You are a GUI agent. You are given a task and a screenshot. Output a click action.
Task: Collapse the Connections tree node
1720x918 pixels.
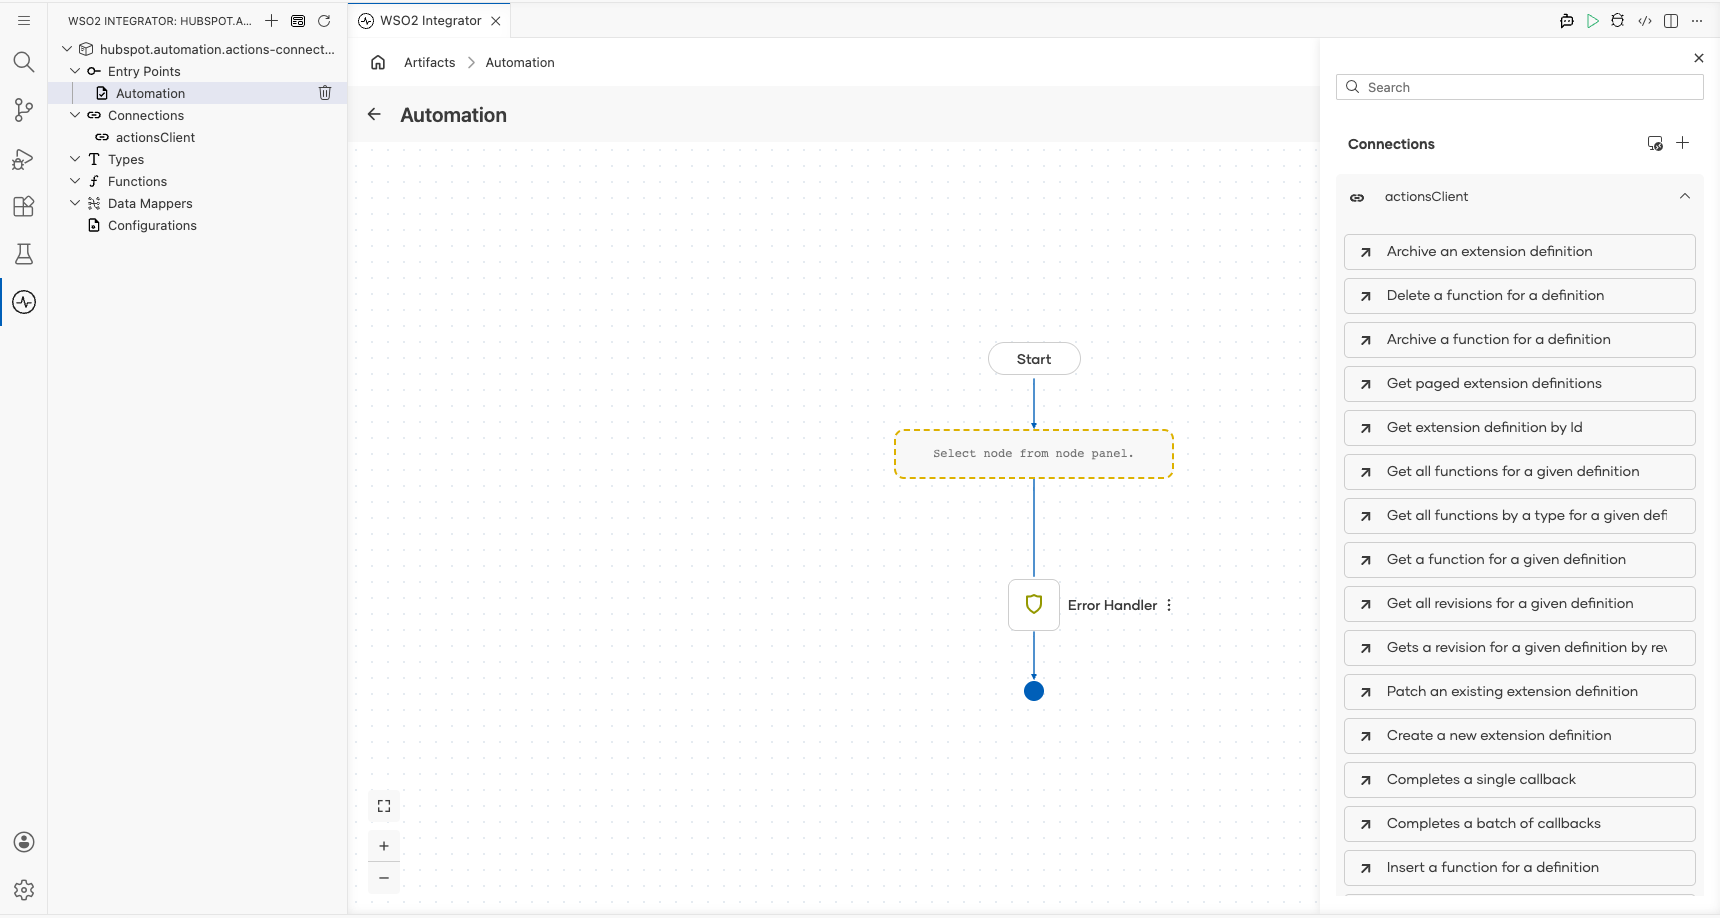(x=75, y=115)
